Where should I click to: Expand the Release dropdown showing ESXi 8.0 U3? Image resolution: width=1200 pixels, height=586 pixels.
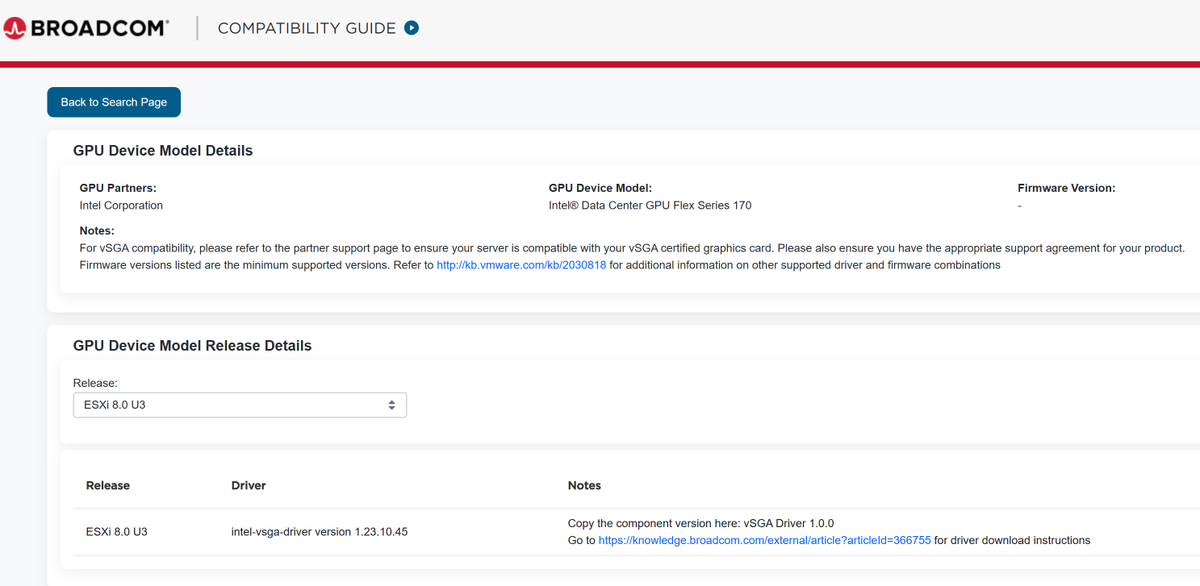pyautogui.click(x=240, y=405)
